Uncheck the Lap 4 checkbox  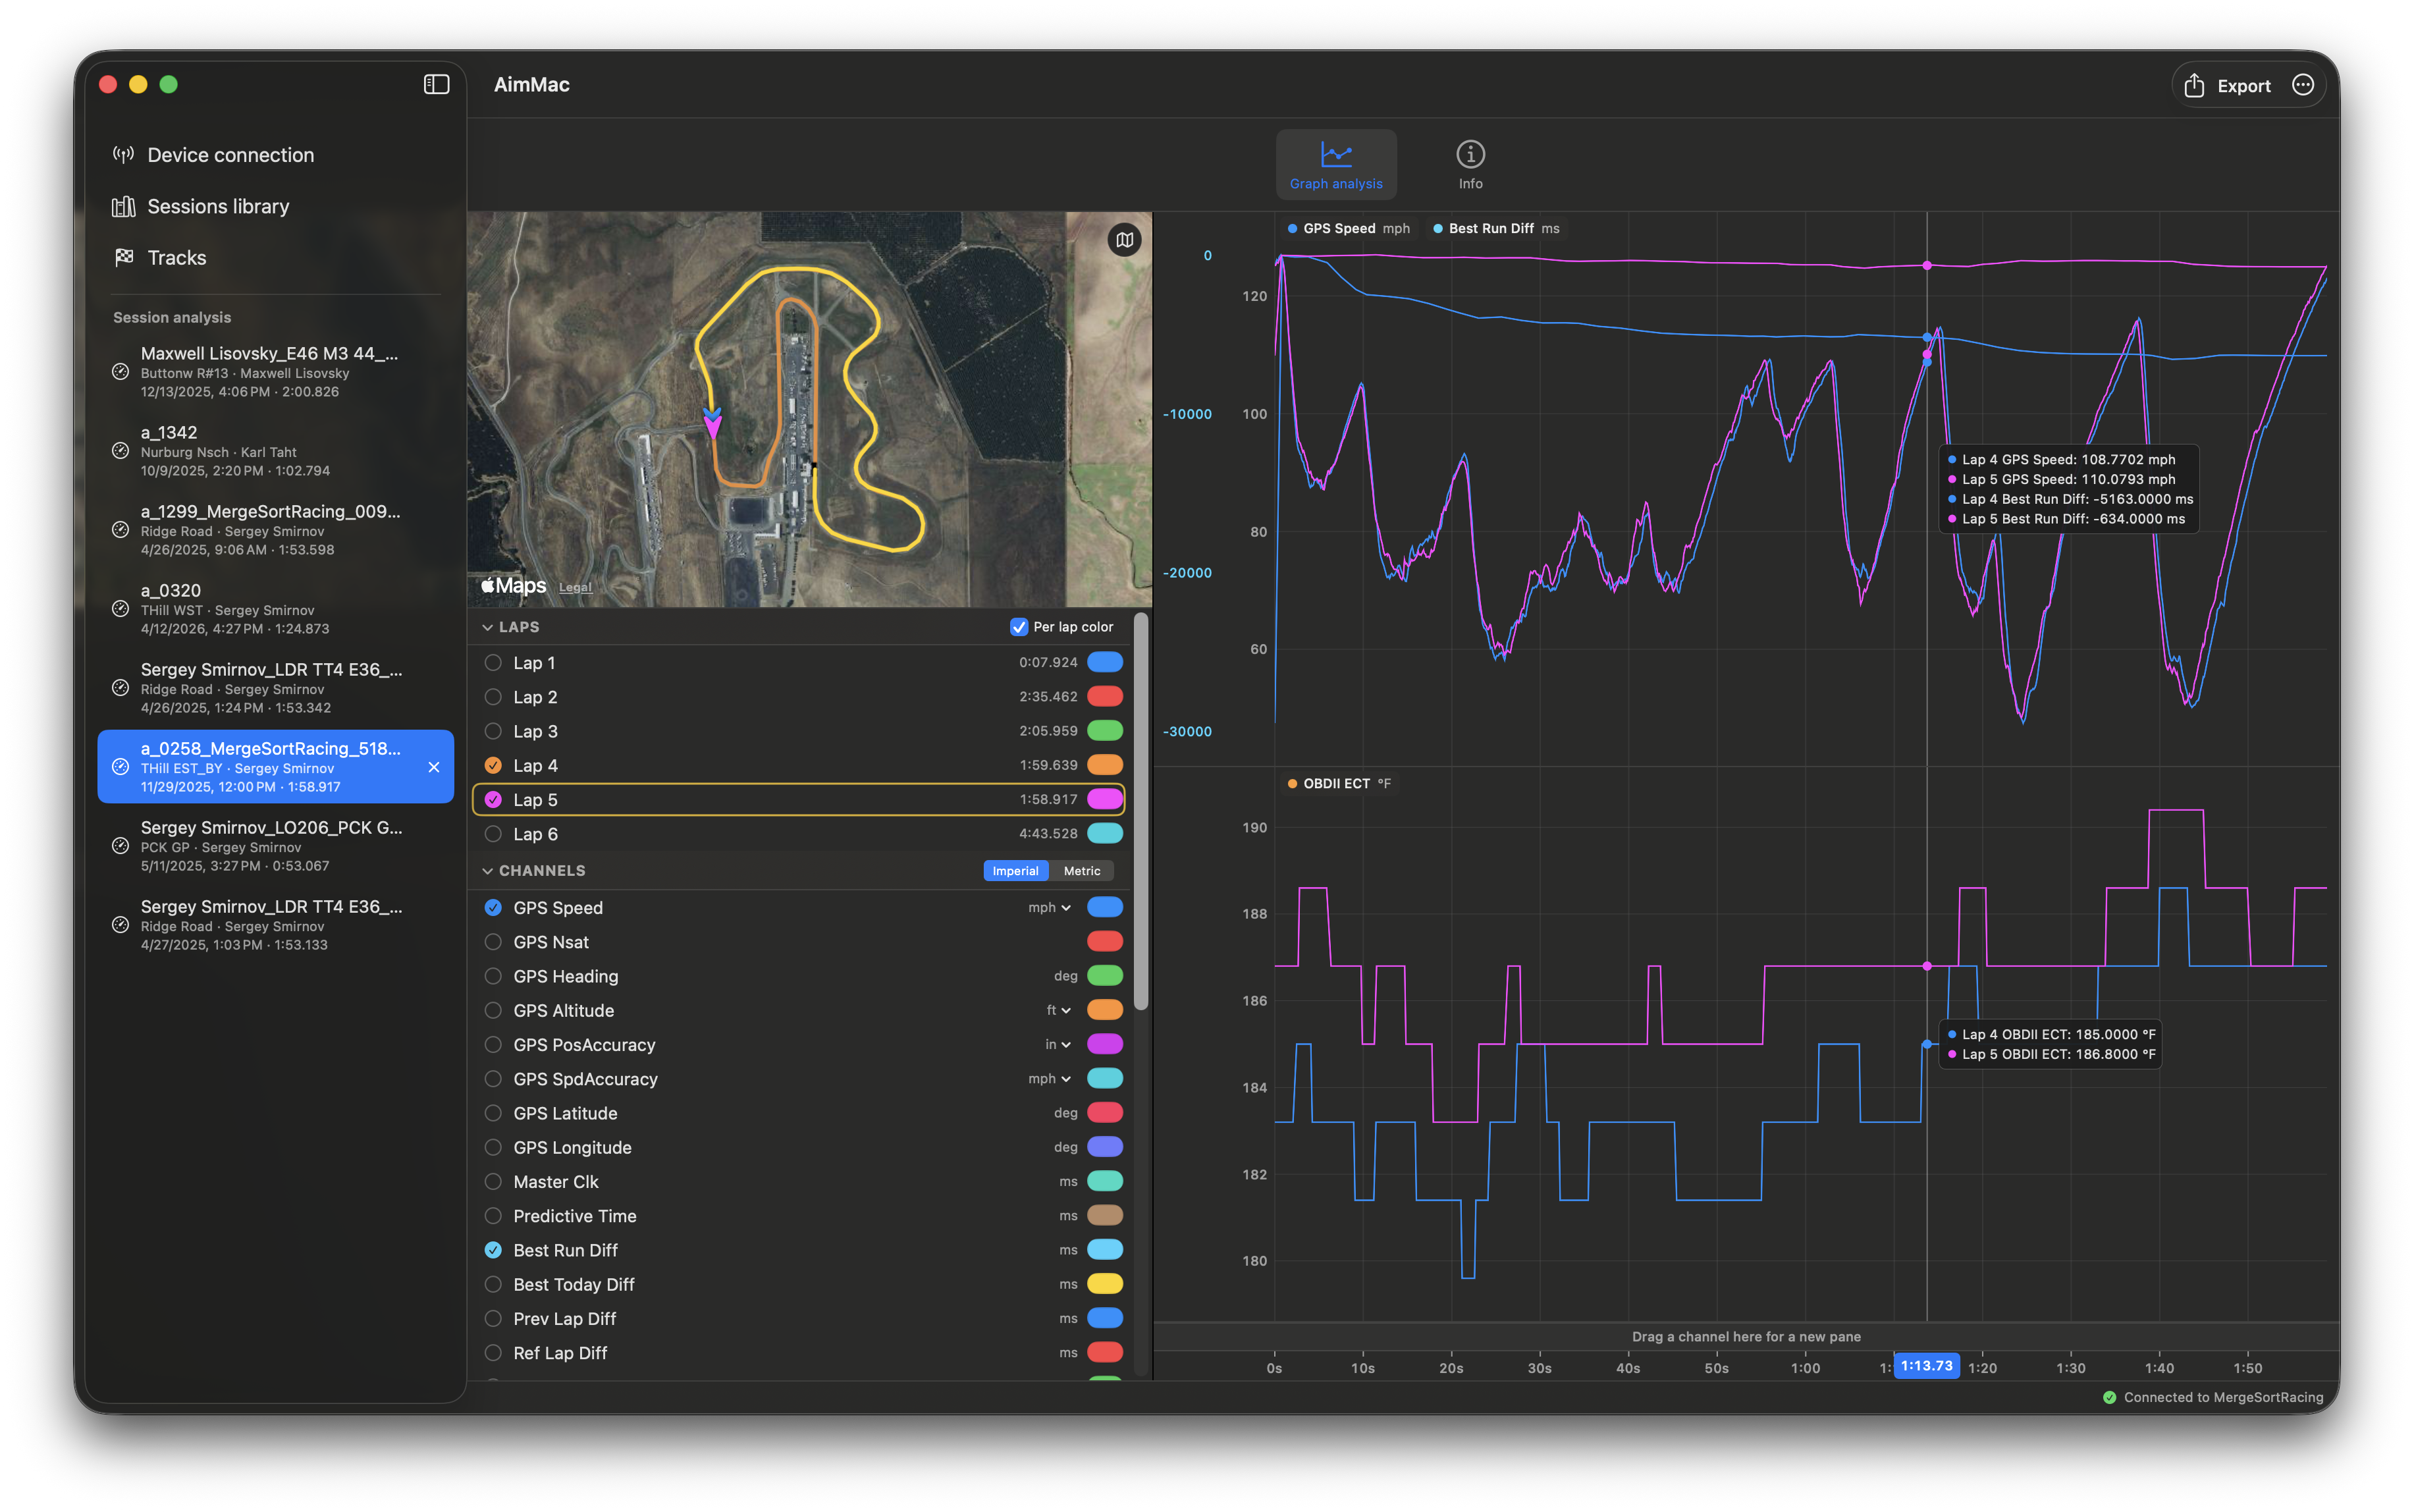[493, 765]
